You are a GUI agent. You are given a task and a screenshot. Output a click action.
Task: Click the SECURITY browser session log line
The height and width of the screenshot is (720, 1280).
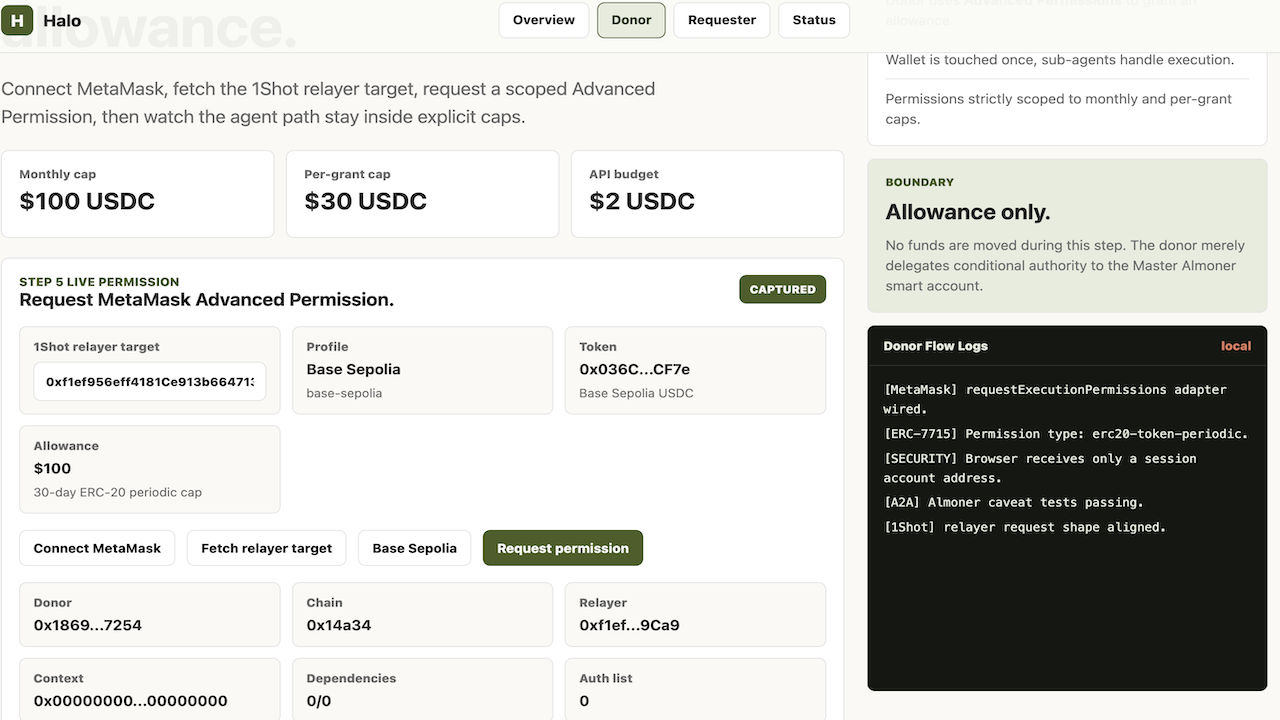coord(1040,468)
